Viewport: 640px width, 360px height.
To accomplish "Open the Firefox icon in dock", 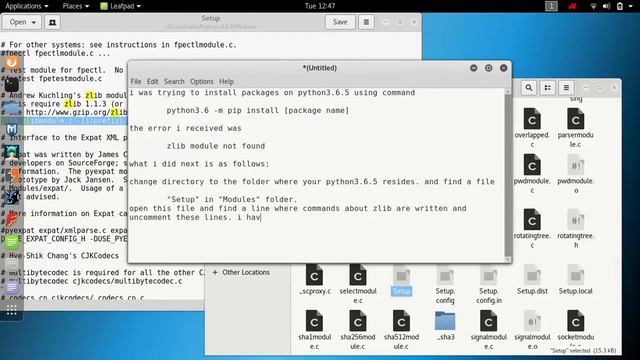I will tap(11, 62).
